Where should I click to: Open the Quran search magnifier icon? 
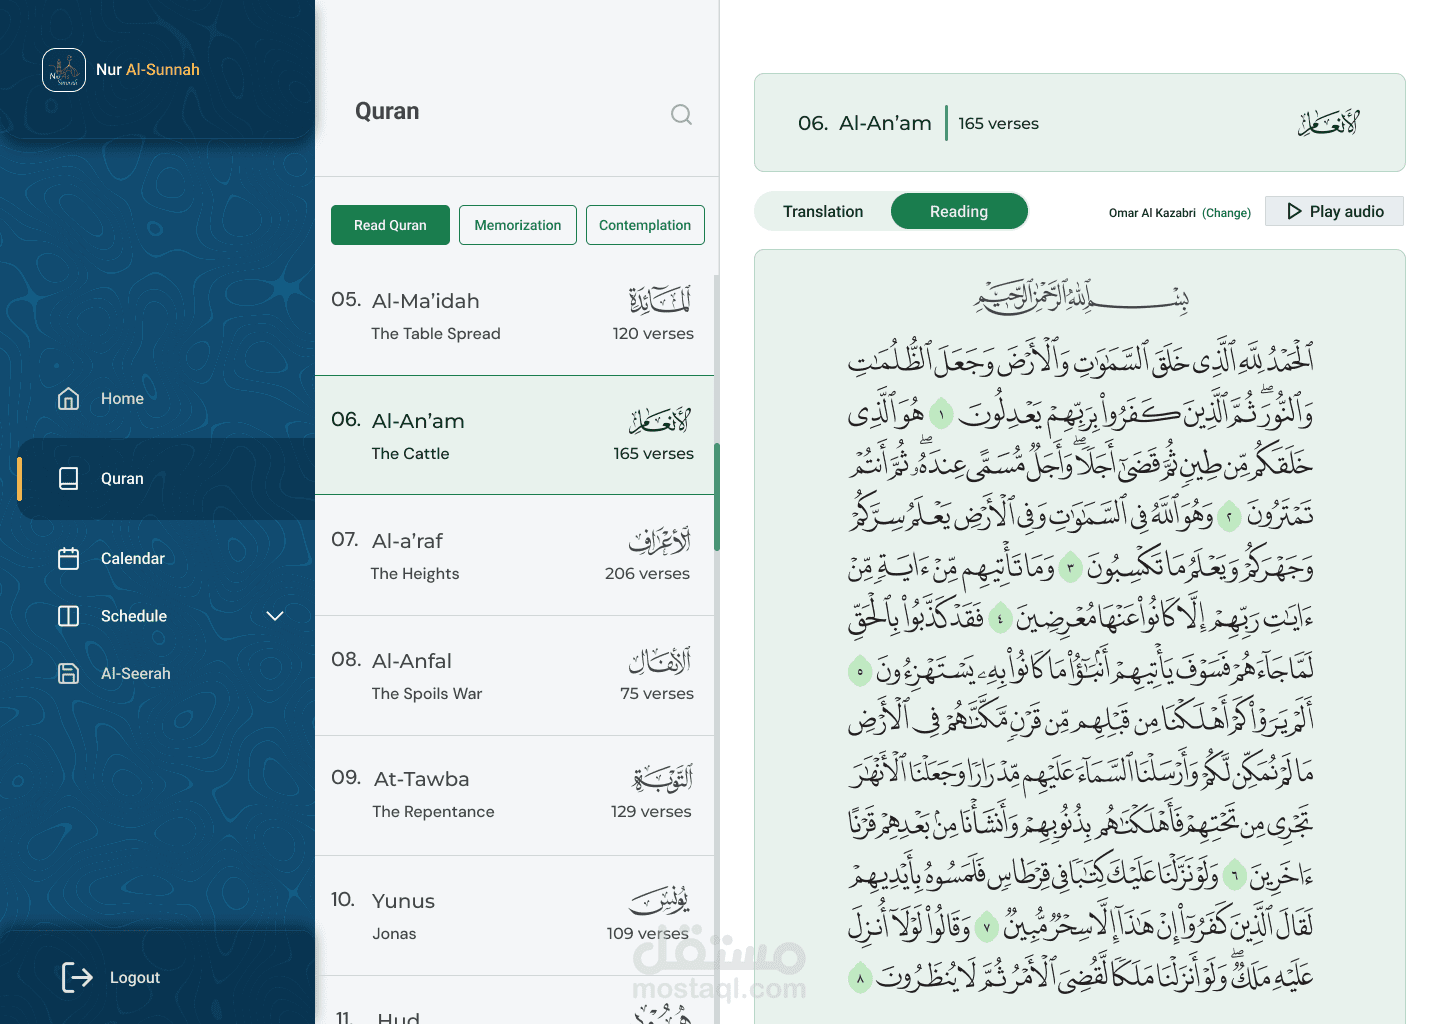point(681,115)
